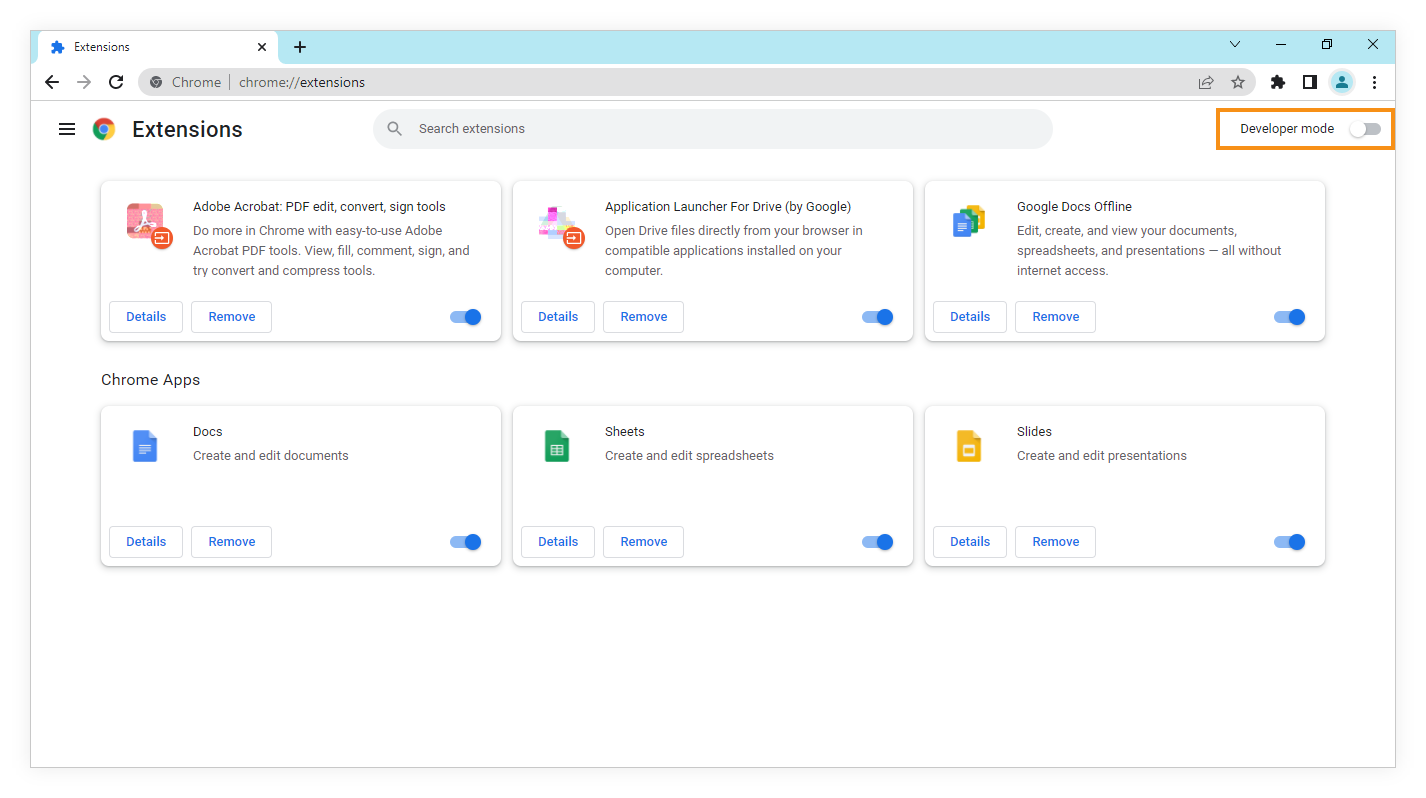Open Details for Adobe Acrobat
Viewport: 1426px width, 798px height.
tap(146, 317)
